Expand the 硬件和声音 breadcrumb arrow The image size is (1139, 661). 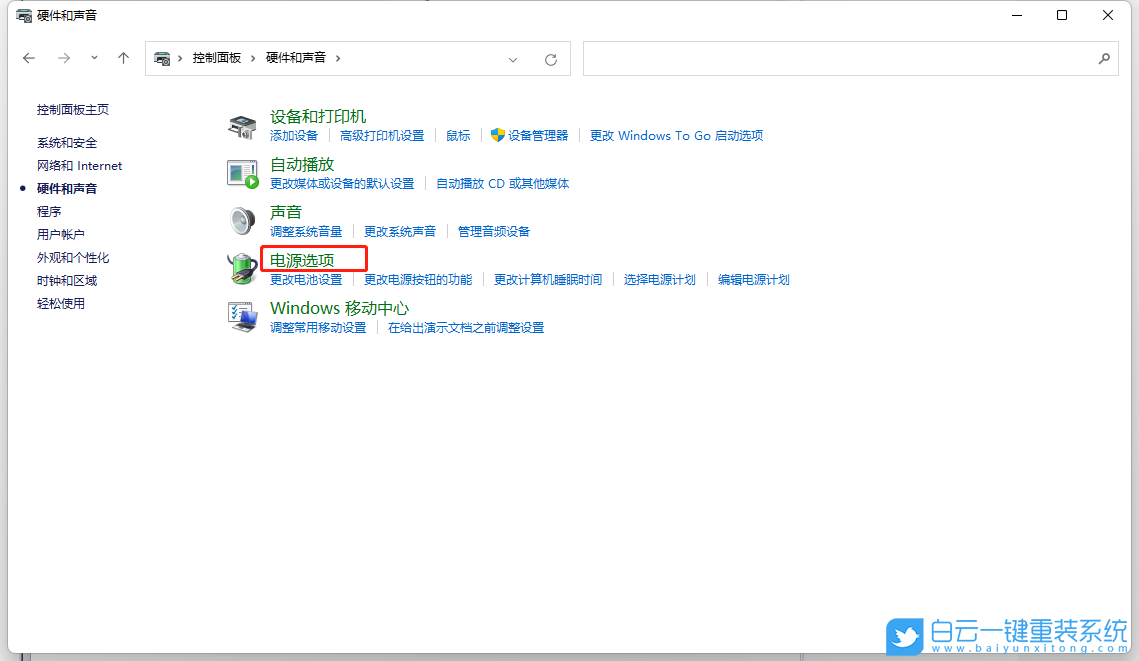339,58
